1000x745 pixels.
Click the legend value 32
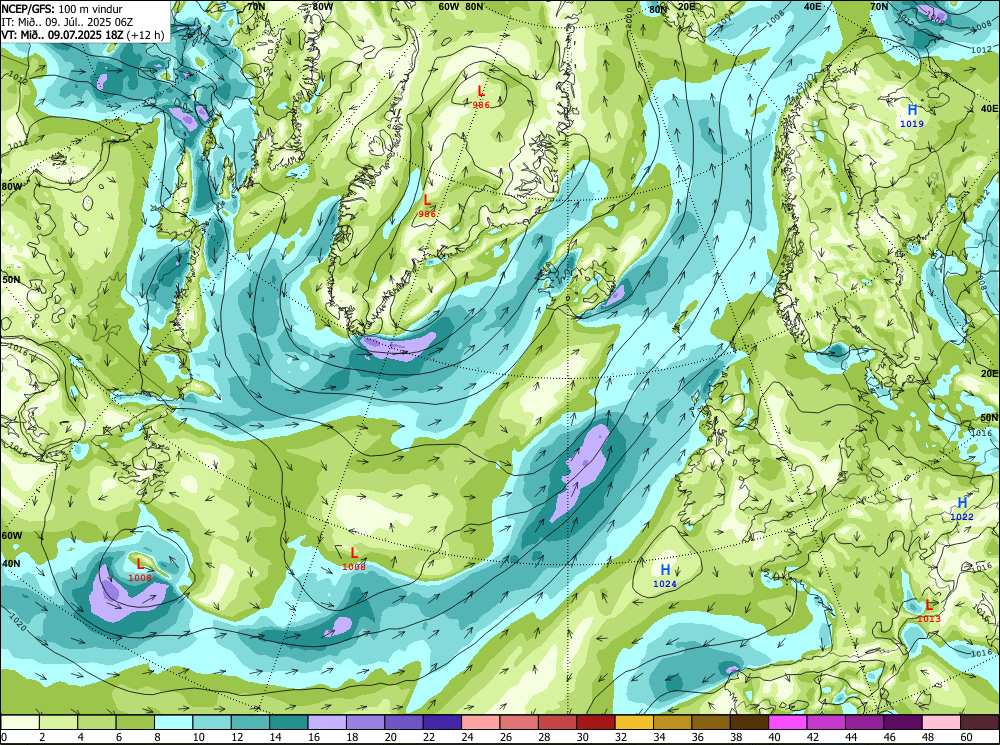pos(620,737)
